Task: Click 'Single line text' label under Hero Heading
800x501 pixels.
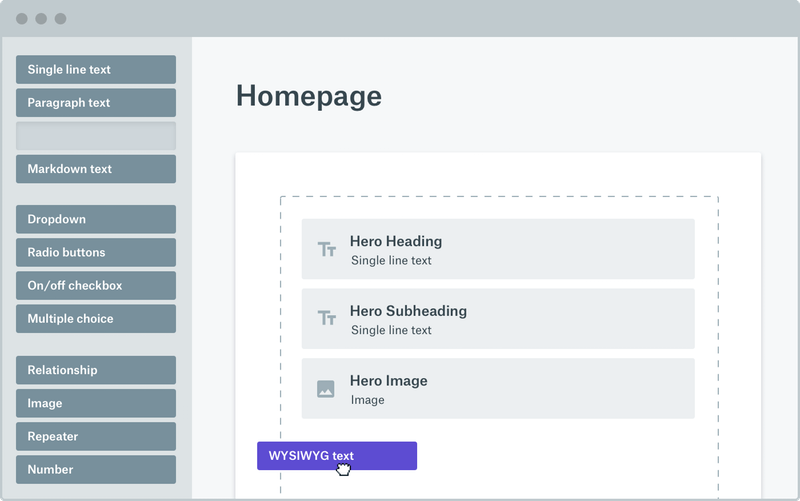Action: pos(391,261)
